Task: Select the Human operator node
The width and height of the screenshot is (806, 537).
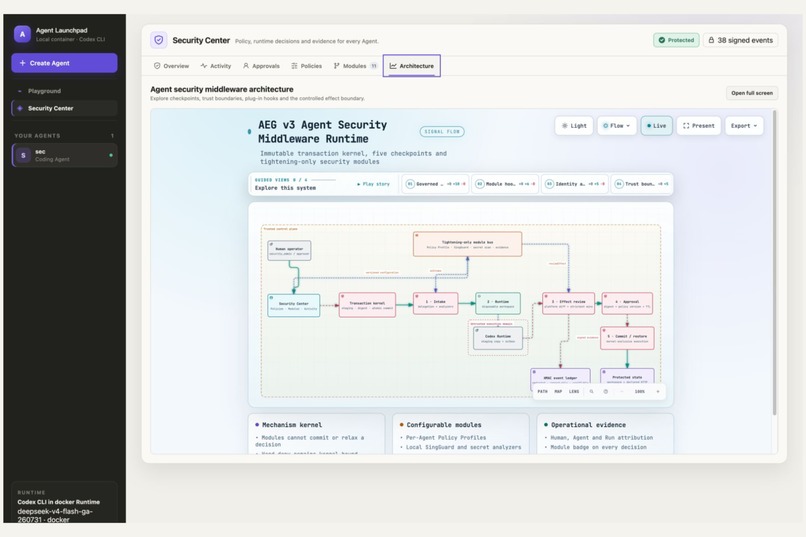Action: 289,251
